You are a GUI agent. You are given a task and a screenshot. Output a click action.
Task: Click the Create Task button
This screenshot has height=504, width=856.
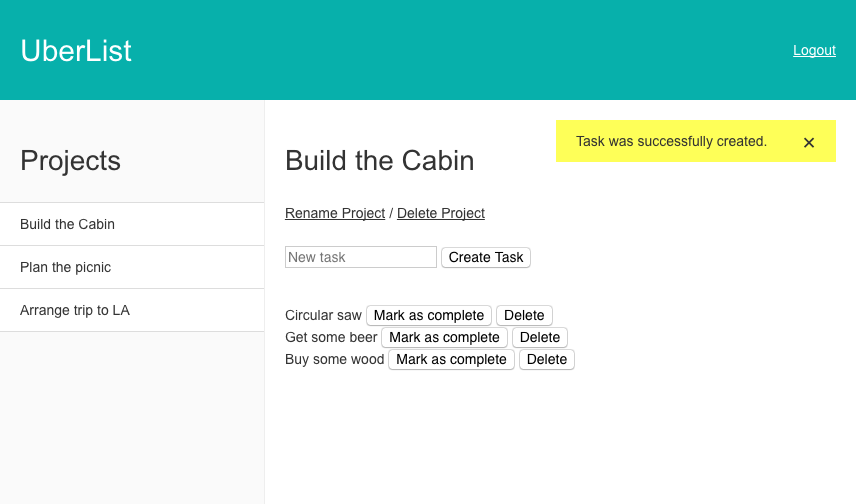[486, 257]
